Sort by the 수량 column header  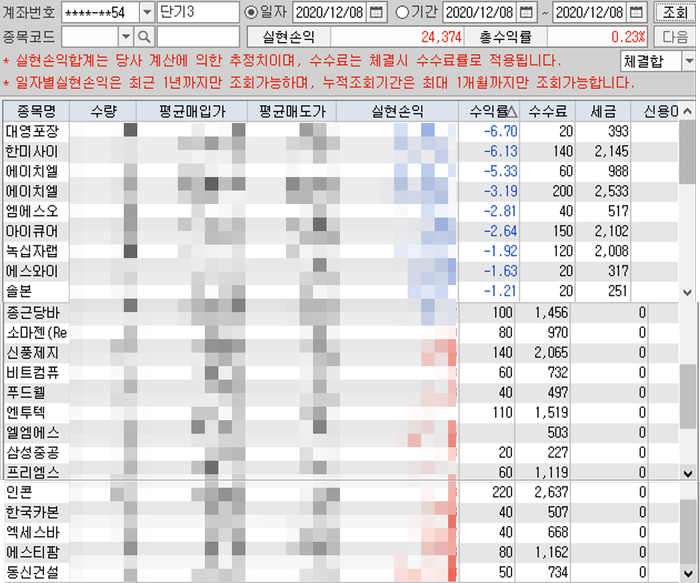(103, 111)
